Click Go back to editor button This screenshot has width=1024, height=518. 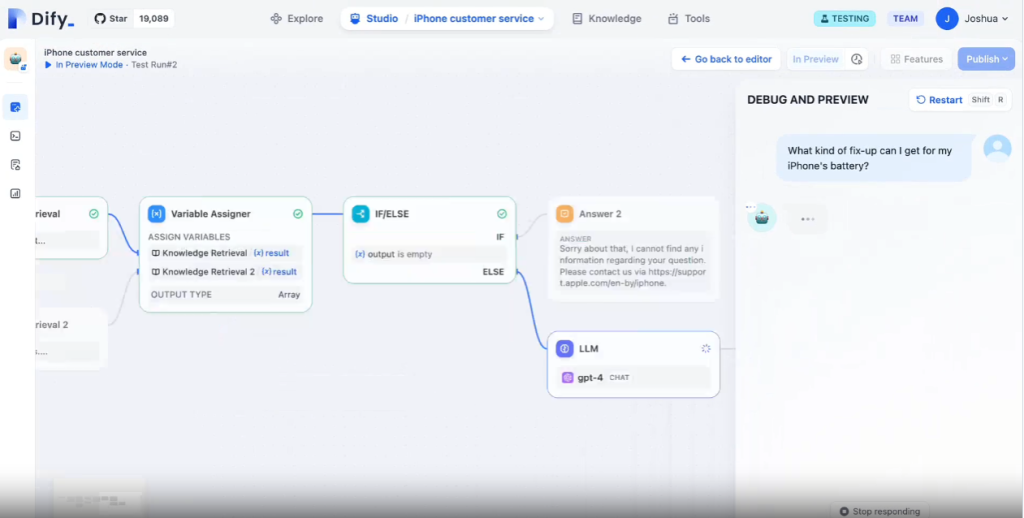click(726, 59)
